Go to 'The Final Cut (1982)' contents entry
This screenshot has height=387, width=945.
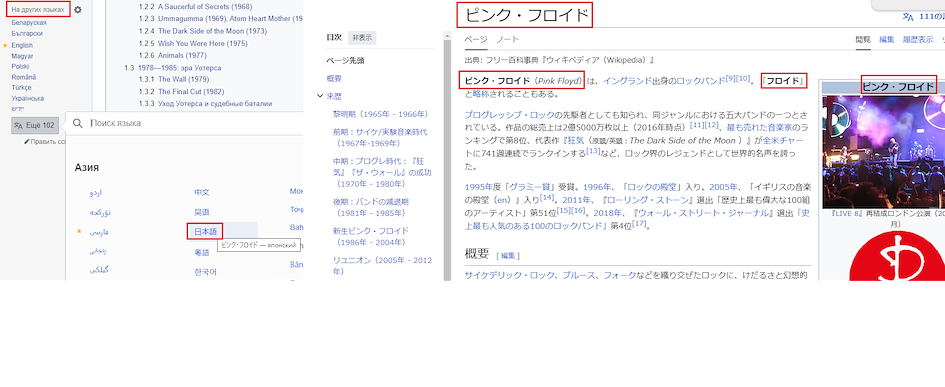click(191, 92)
